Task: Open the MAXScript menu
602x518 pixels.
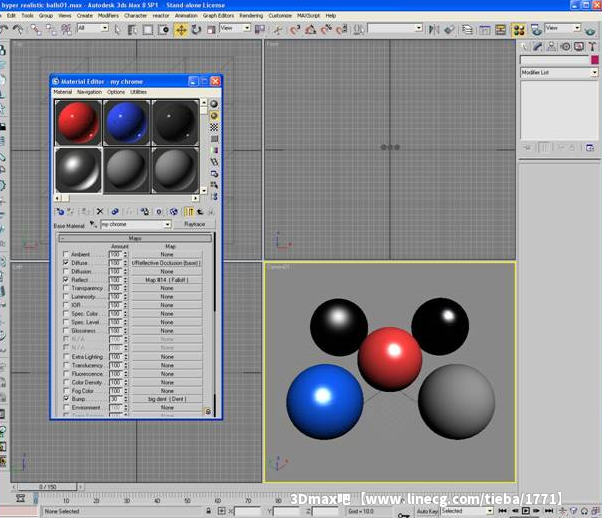Action: pyautogui.click(x=308, y=16)
